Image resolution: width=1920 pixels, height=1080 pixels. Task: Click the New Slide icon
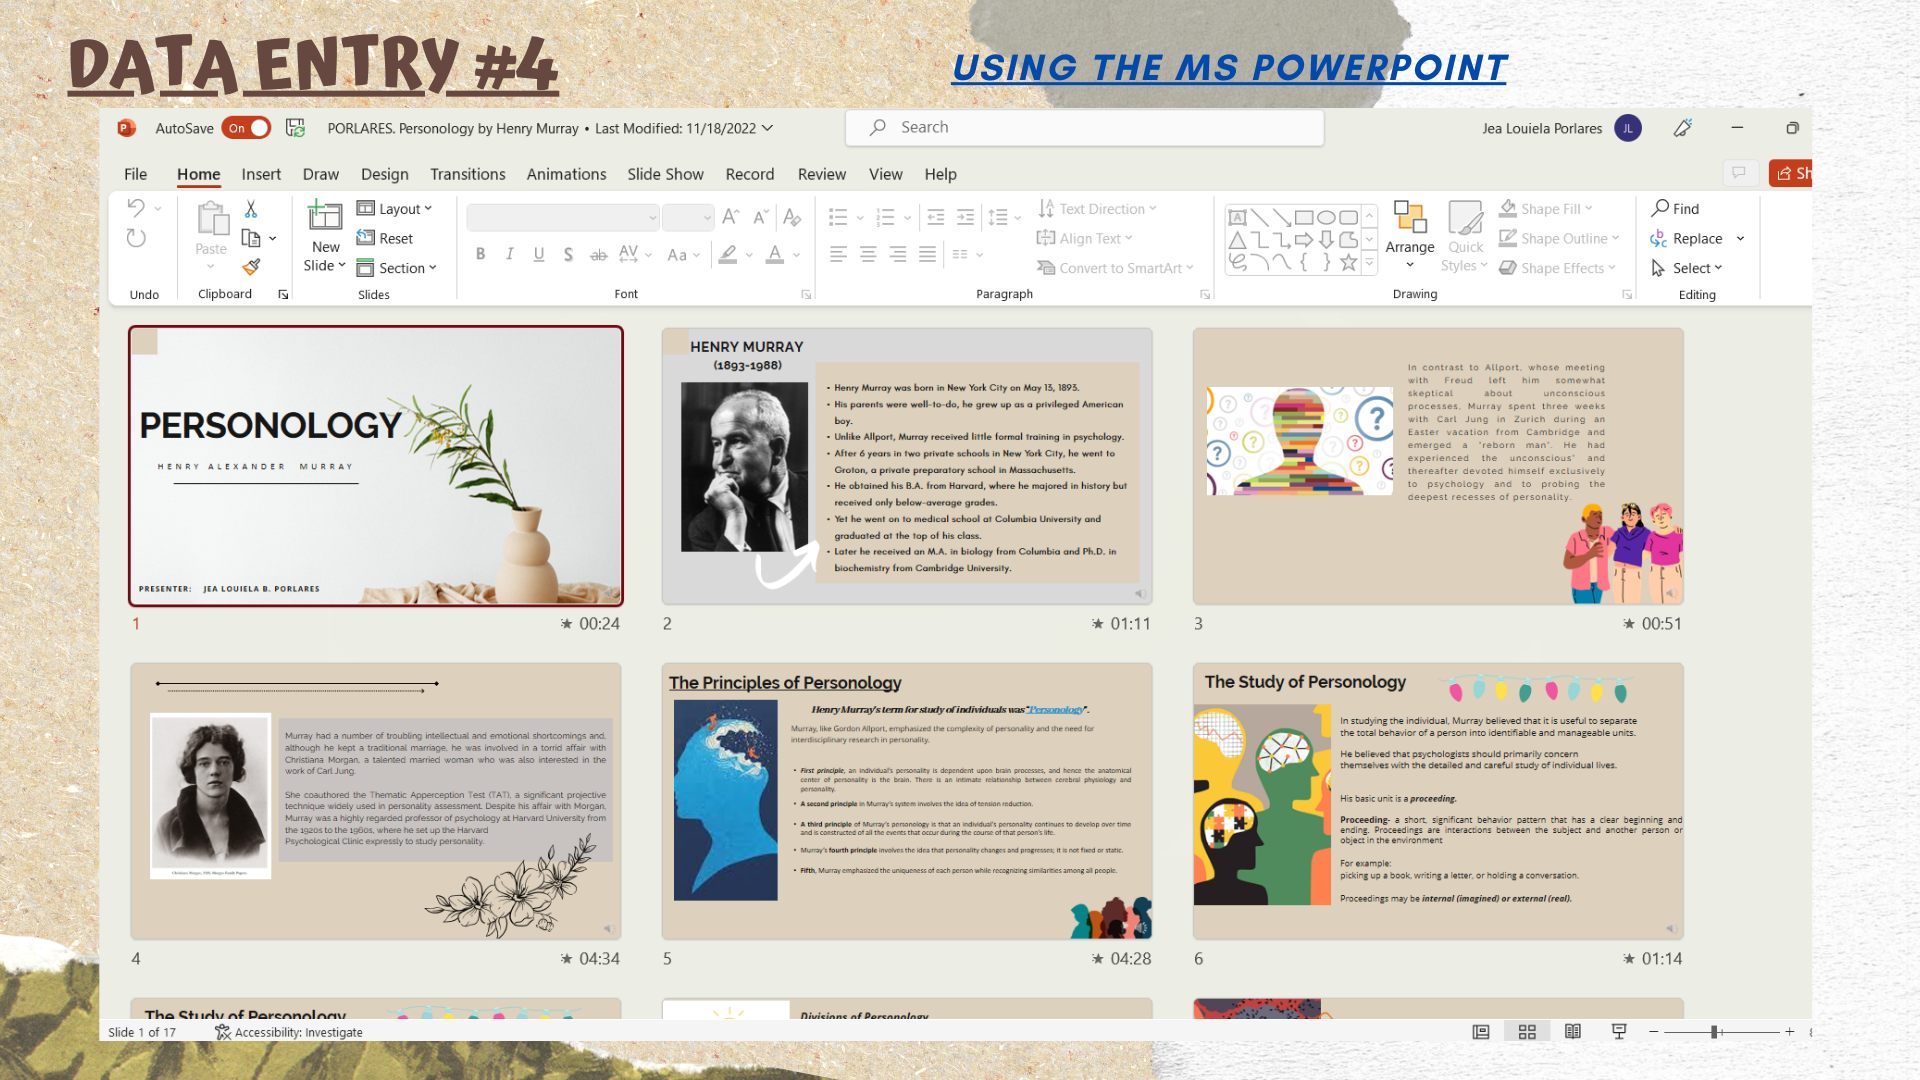(325, 215)
